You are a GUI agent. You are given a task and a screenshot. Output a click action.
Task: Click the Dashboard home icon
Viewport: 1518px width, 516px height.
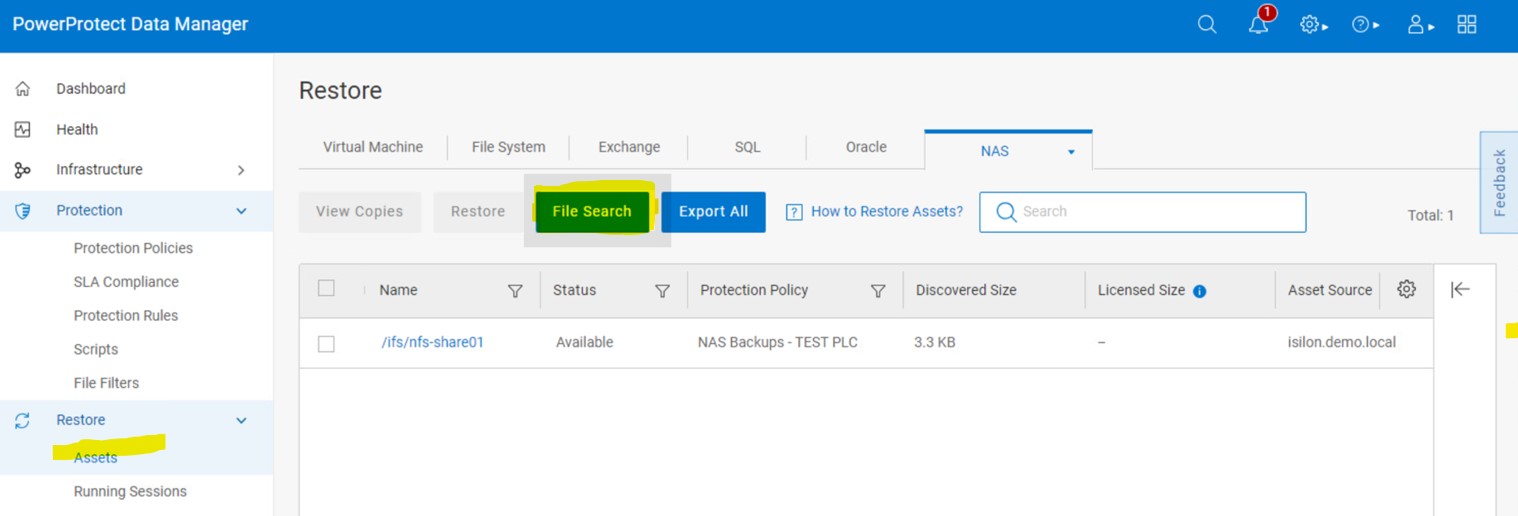pos(23,88)
